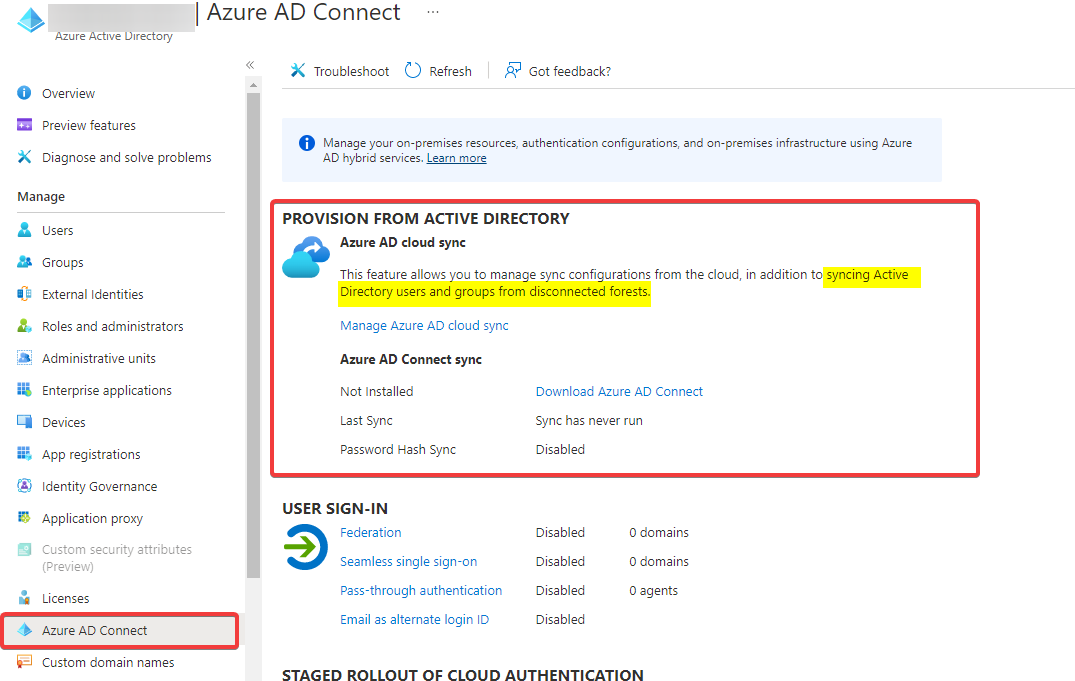
Task: Click the Application proxy icon
Action: tap(24, 517)
